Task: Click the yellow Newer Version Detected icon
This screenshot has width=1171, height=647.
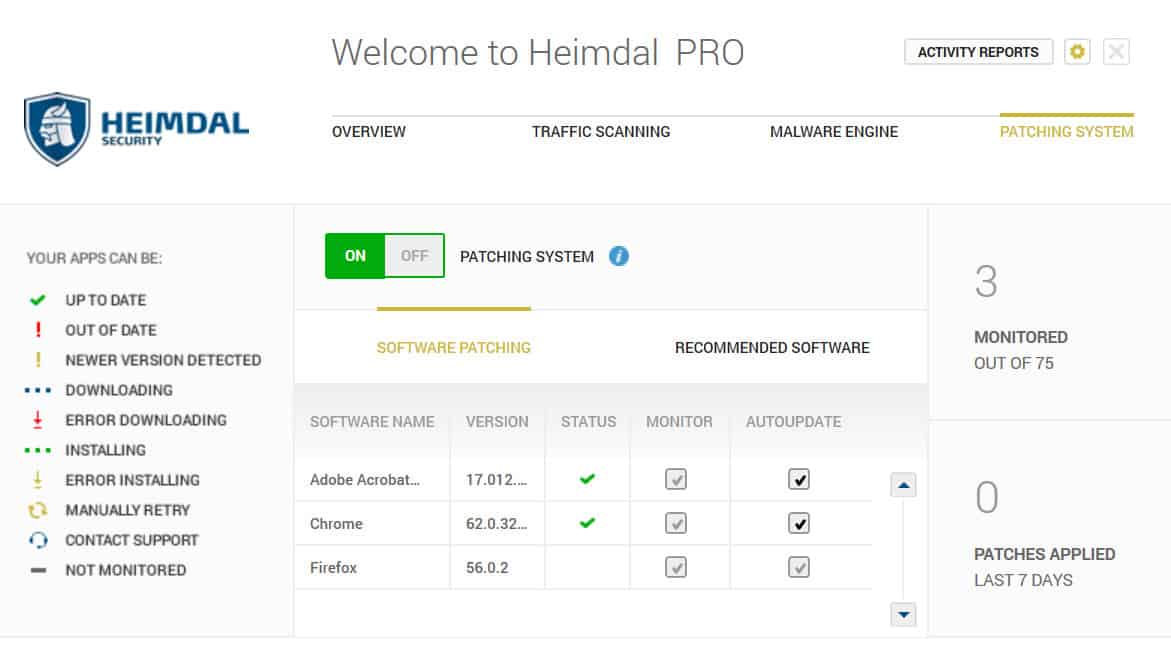Action: click(38, 359)
